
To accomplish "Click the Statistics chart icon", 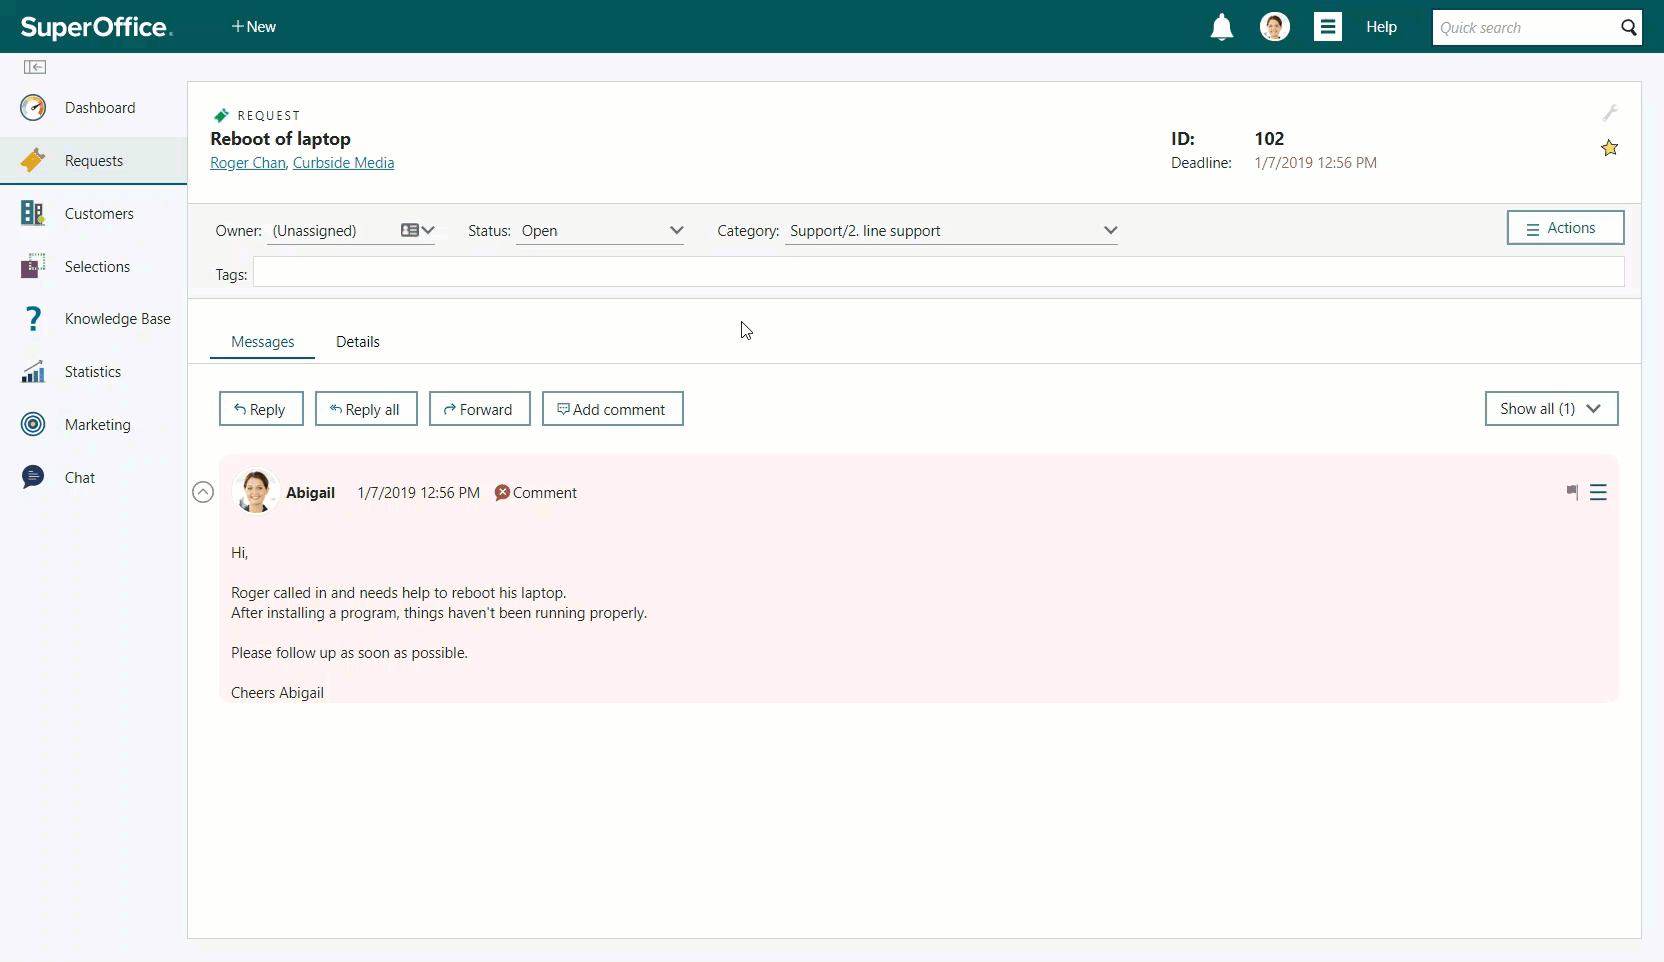I will tap(33, 372).
